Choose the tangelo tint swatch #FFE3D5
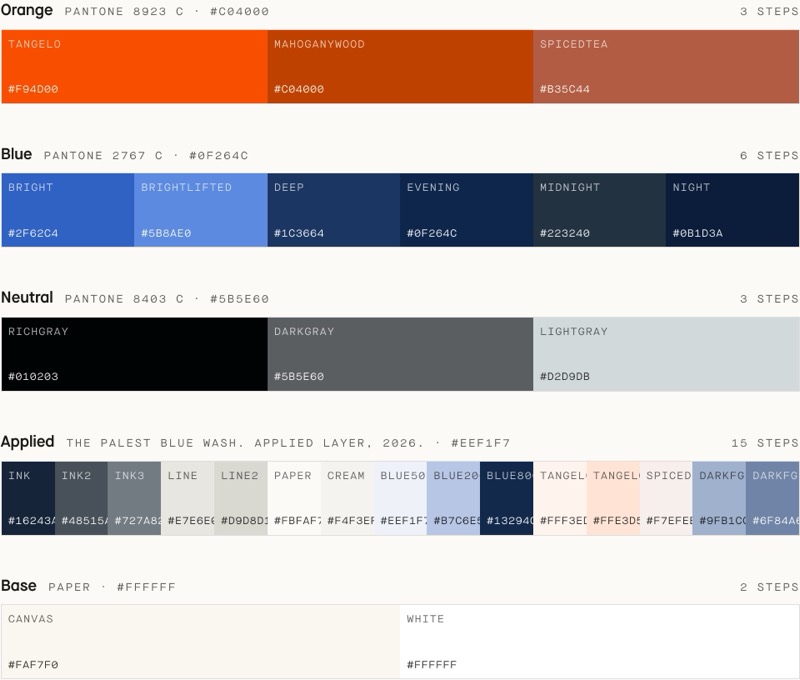This screenshot has height=680, width=800. 613,498
